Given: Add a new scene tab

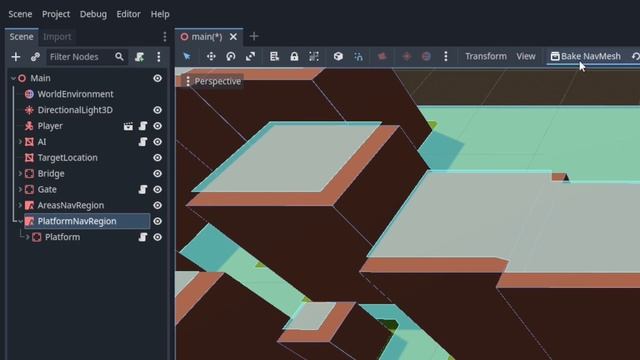Looking at the screenshot, I should (254, 36).
